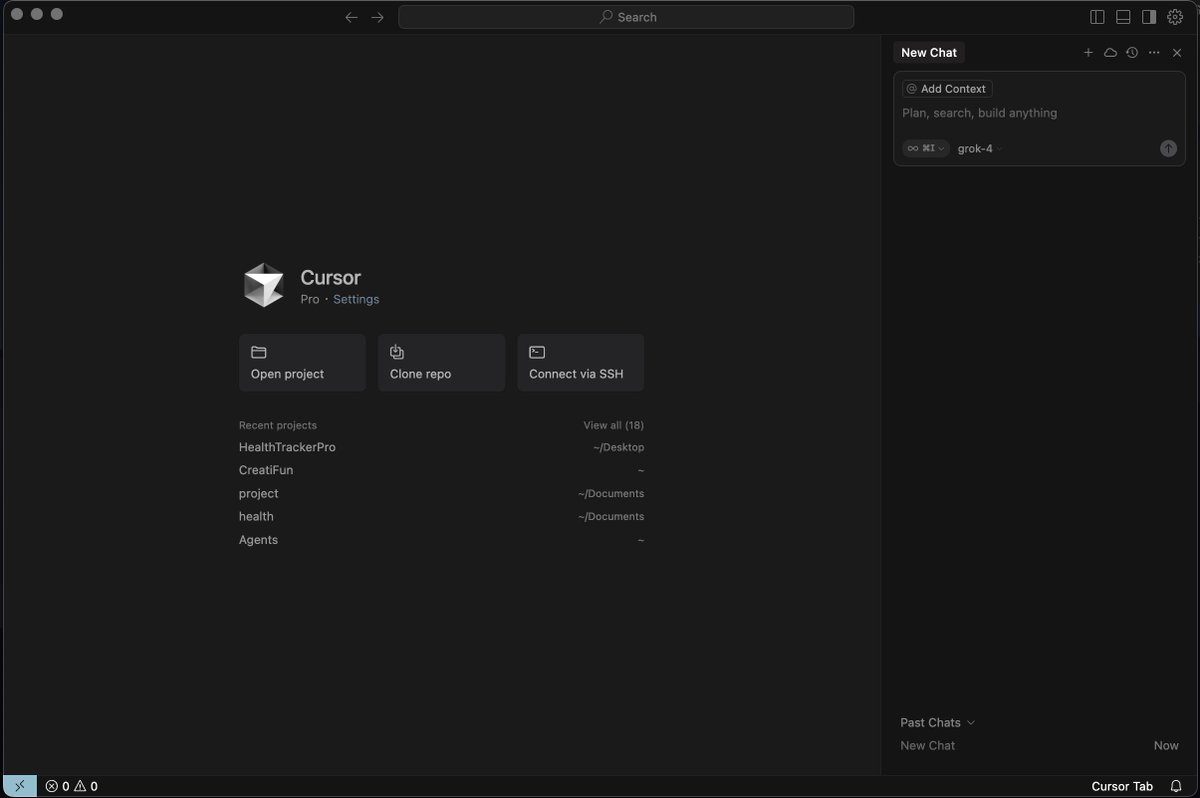Open the errors count indicator
The image size is (1200, 798).
57,786
